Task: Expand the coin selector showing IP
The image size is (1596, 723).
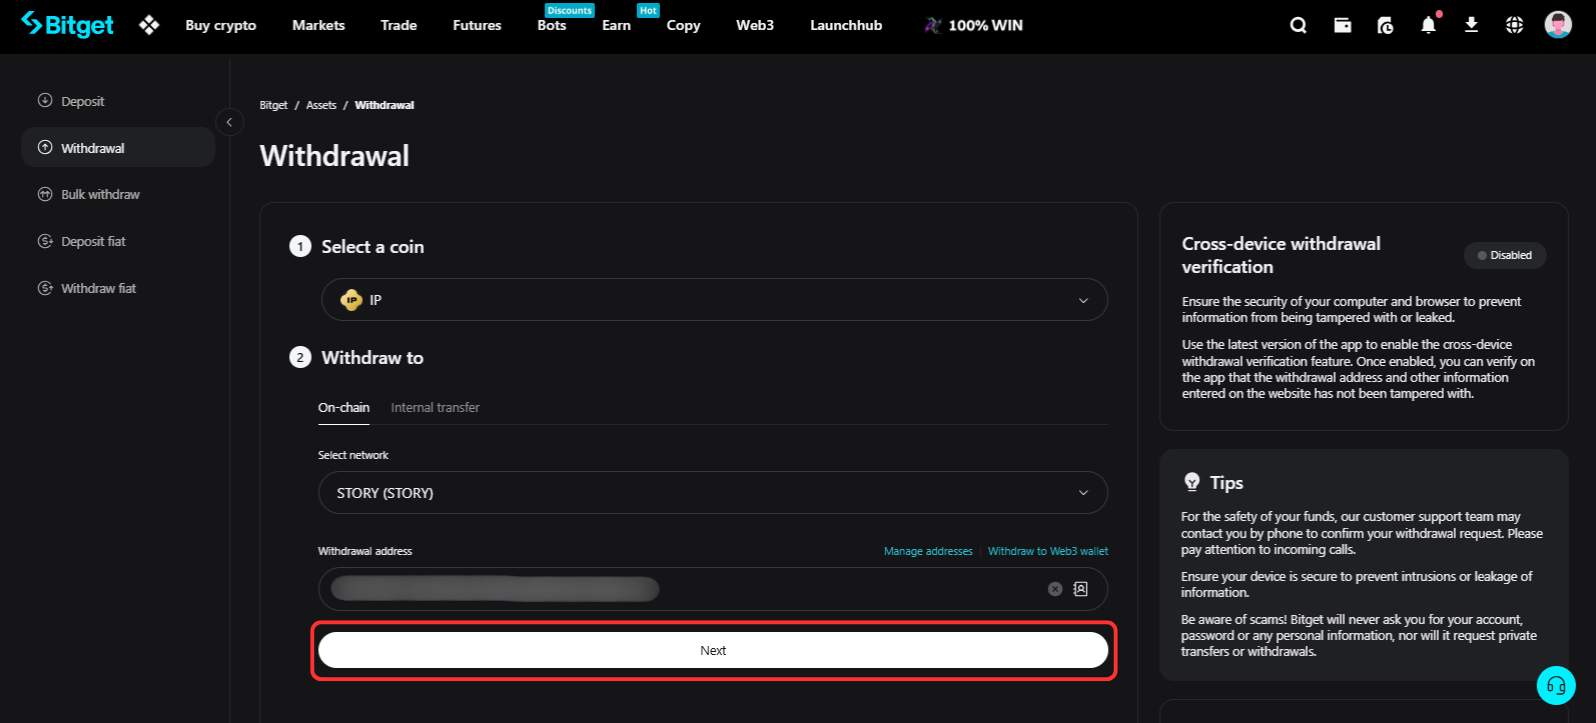Action: (x=714, y=300)
